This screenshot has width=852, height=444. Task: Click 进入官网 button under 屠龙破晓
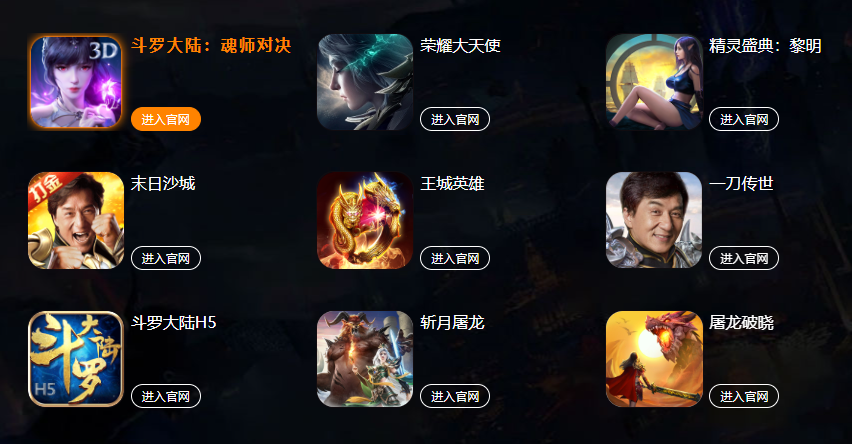coord(744,396)
